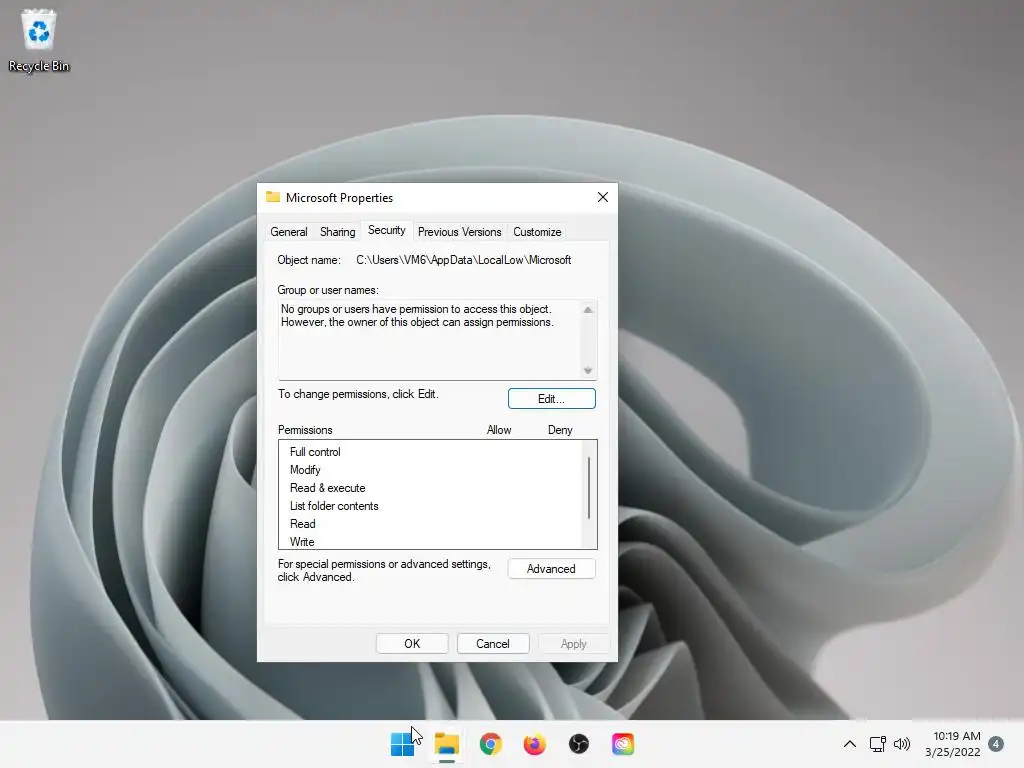Viewport: 1024px width, 768px height.
Task: Click the down arrow of the group names scrollbar
Action: click(588, 370)
